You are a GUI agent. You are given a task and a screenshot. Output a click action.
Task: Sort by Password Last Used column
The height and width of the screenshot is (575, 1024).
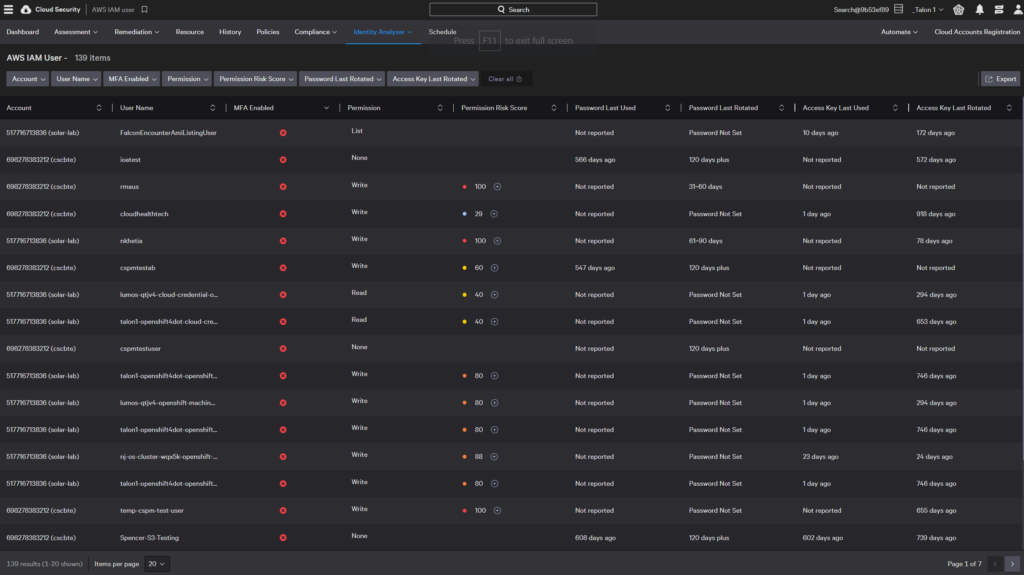(x=667, y=108)
